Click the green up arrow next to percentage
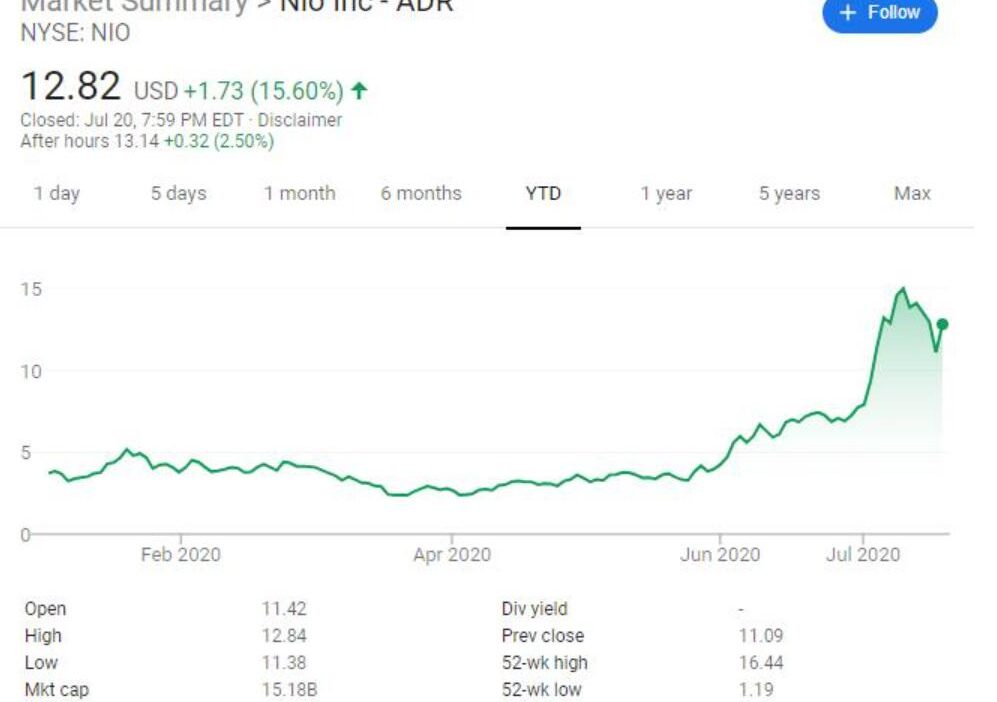 (360, 91)
